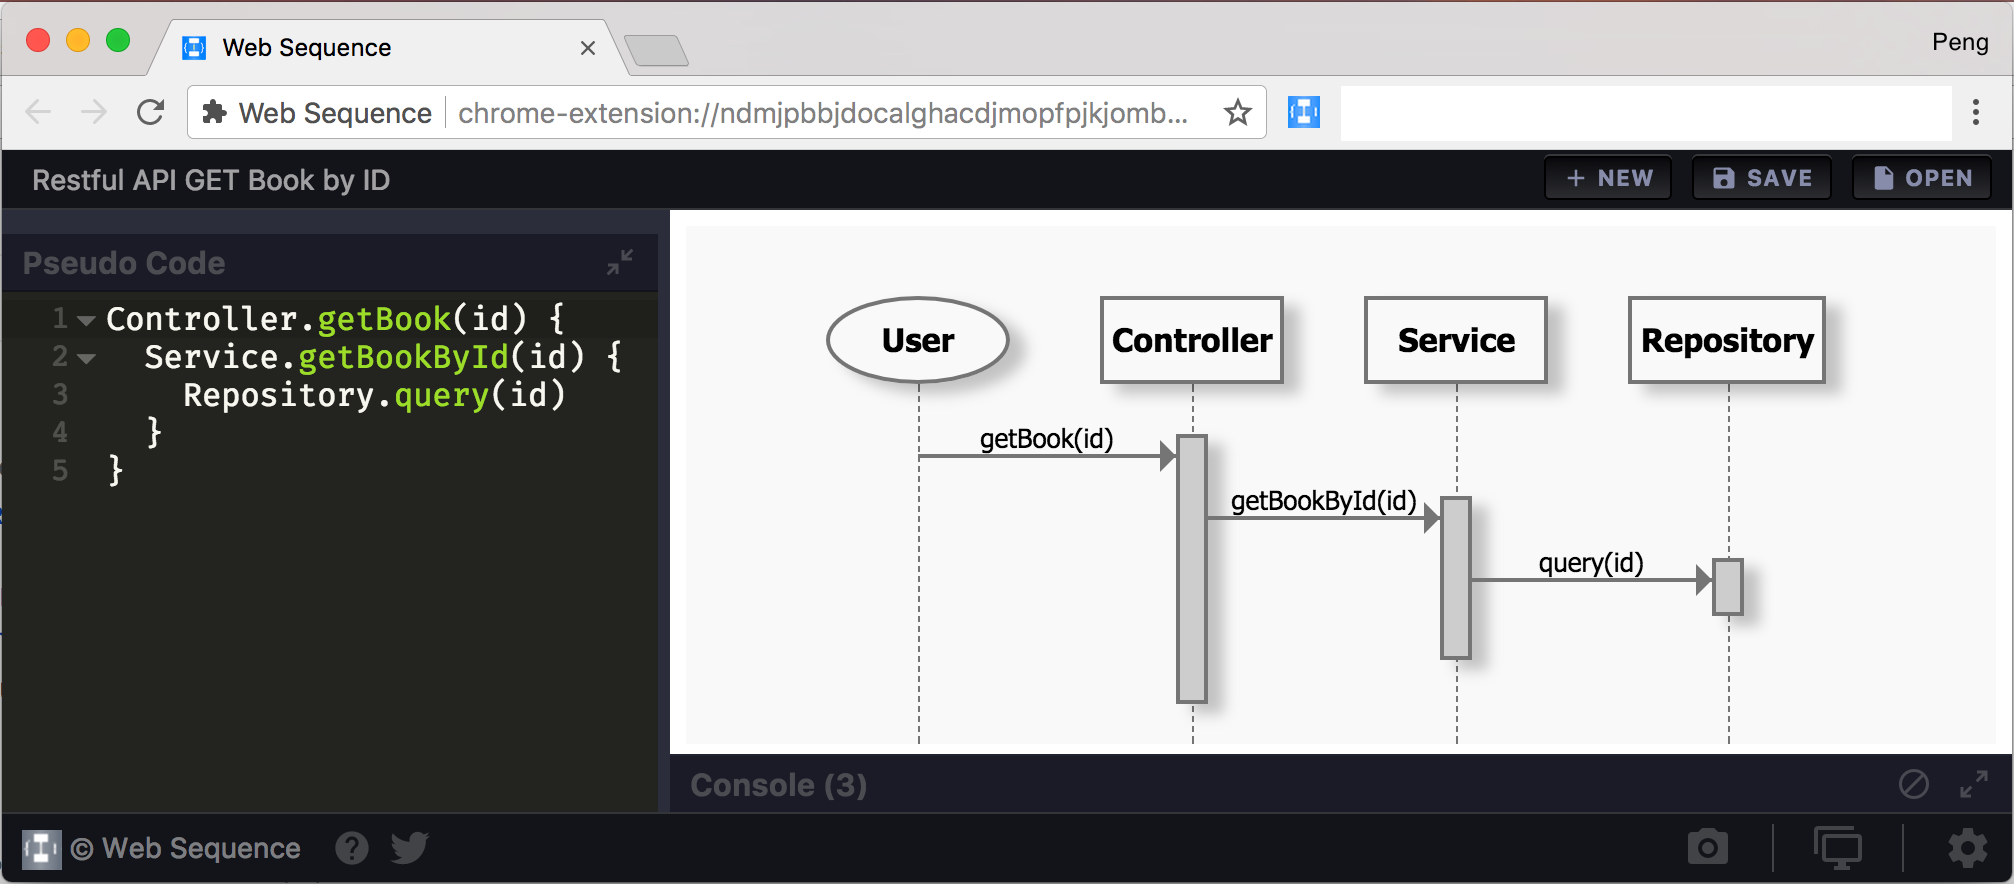Click Web Sequence footer logo
Viewport: 2014px width, 884px height.
pos(42,849)
